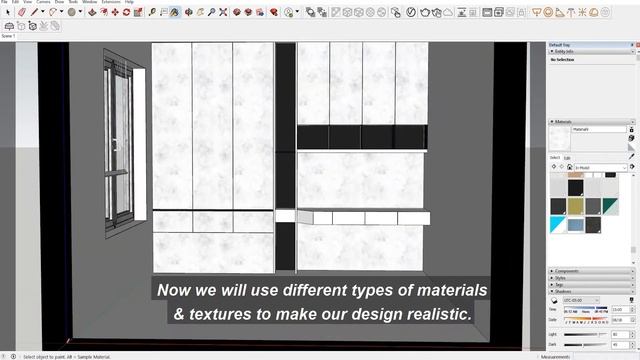The width and height of the screenshot is (640, 360).
Task: Toggle the shadows display button
Action: 554,300
